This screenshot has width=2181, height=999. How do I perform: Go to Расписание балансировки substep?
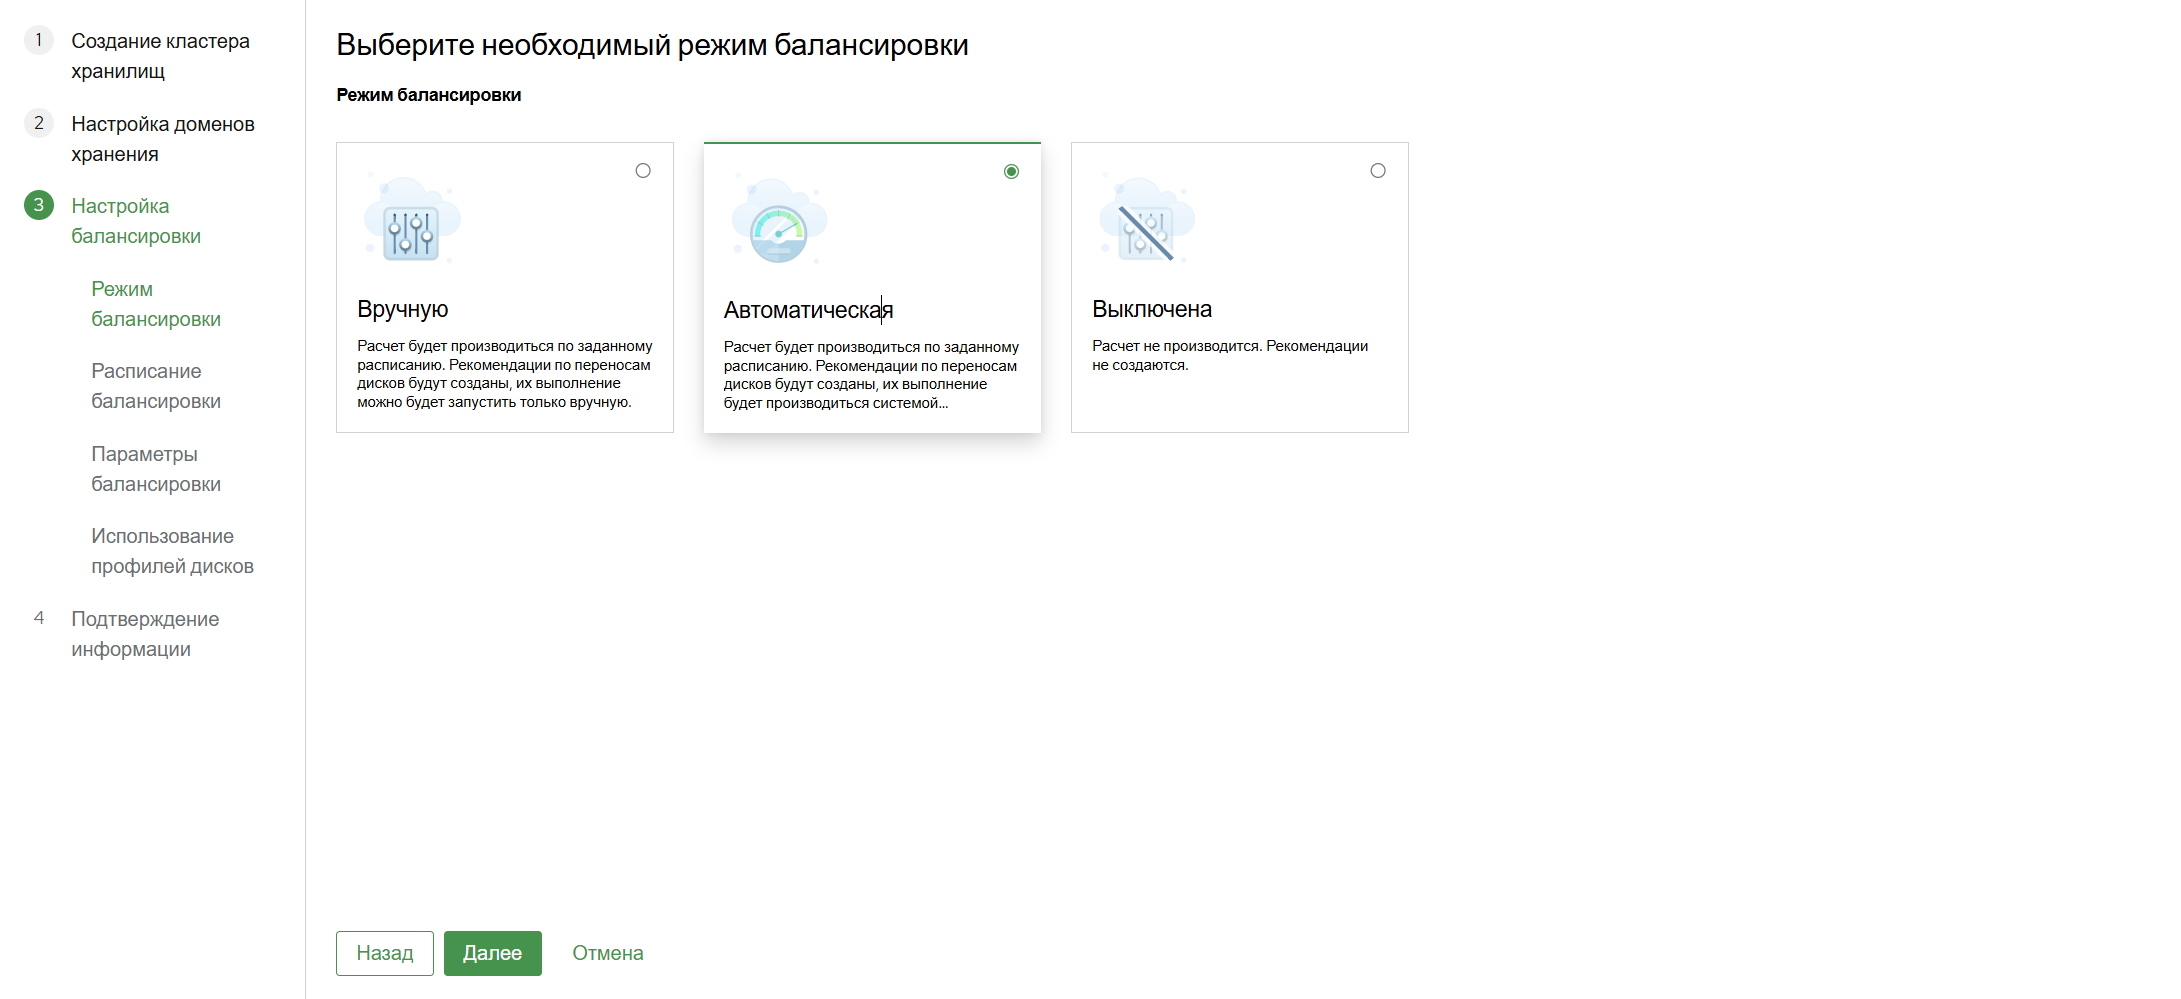tap(156, 386)
